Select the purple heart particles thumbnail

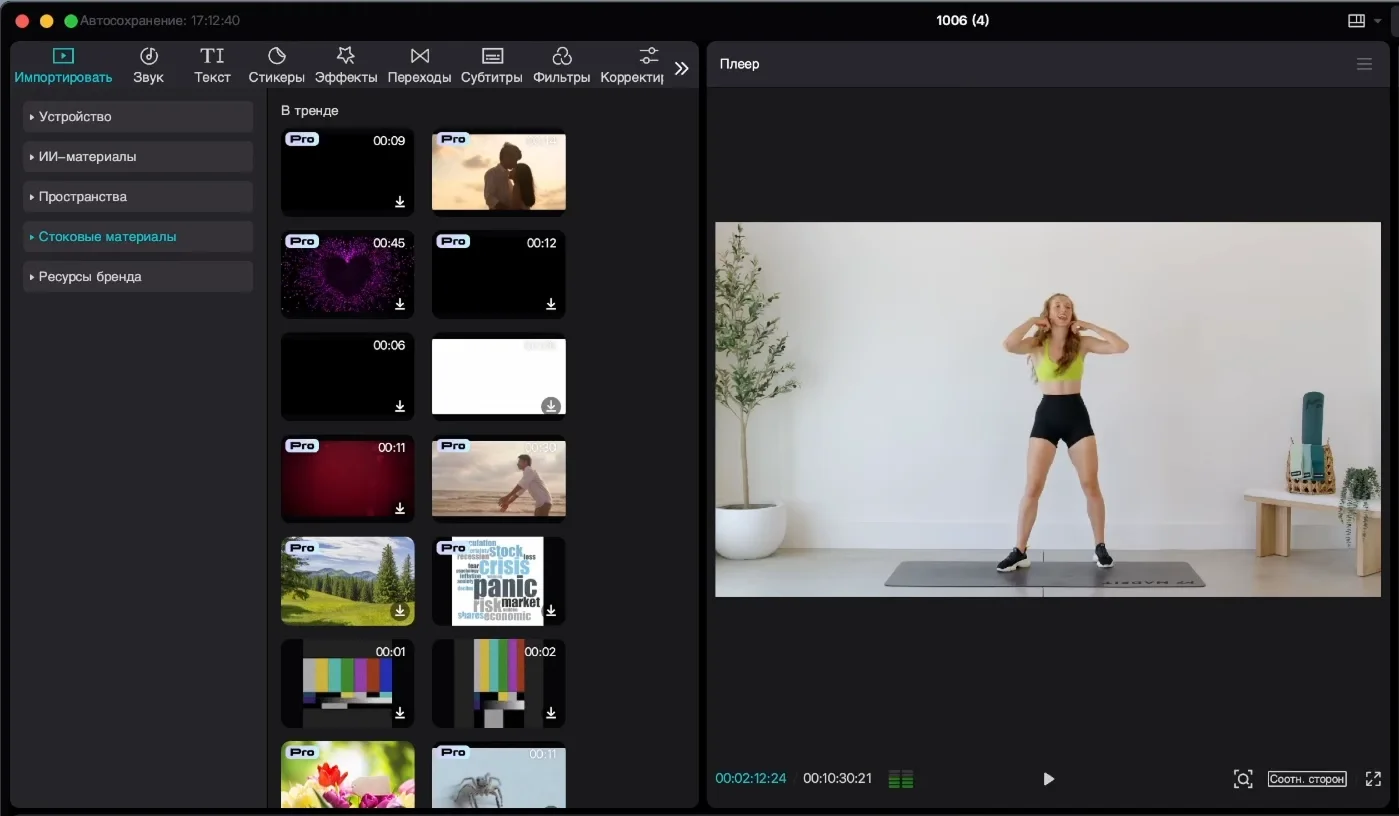click(x=347, y=274)
